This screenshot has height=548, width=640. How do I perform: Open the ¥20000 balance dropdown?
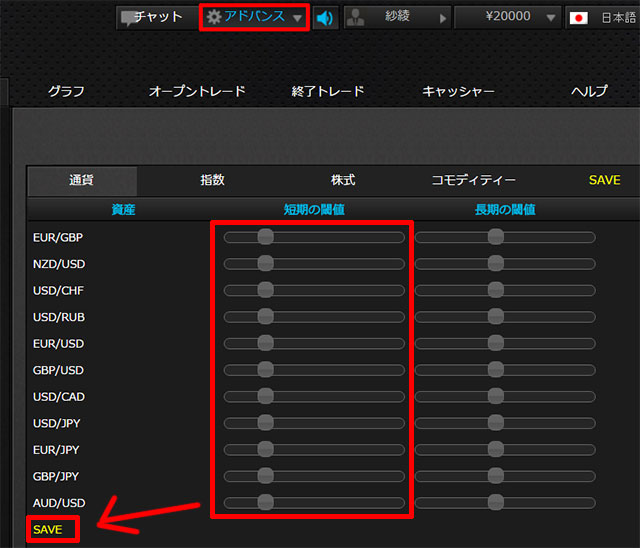coord(508,18)
